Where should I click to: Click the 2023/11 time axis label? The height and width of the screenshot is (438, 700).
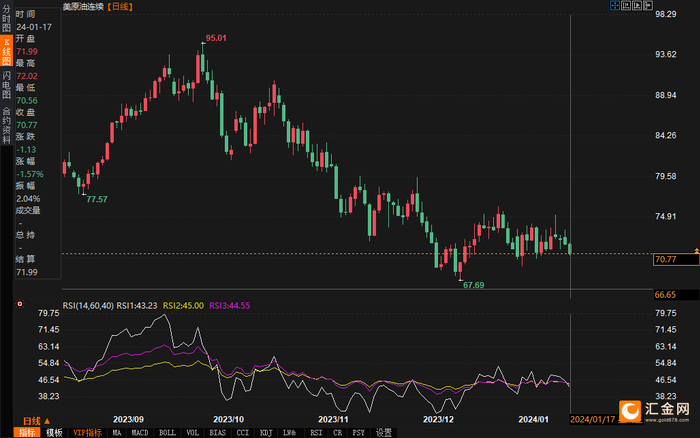coord(333,420)
